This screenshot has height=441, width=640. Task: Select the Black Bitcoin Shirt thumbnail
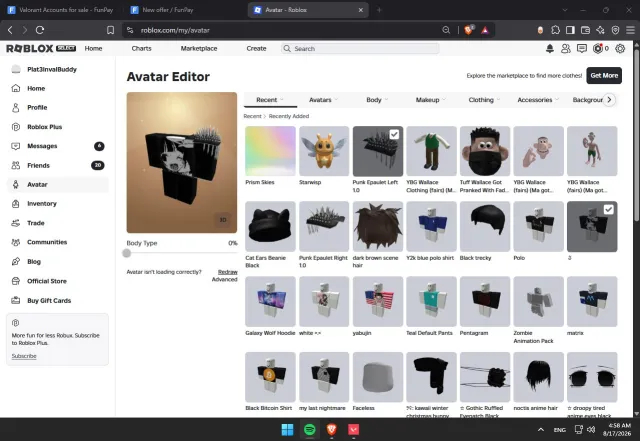tap(270, 377)
